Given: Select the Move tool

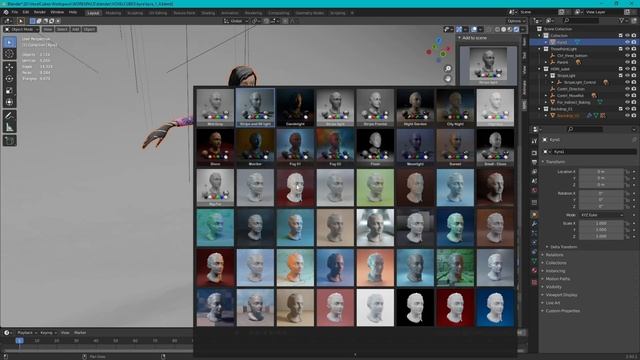Looking at the screenshot, I should click(9, 67).
